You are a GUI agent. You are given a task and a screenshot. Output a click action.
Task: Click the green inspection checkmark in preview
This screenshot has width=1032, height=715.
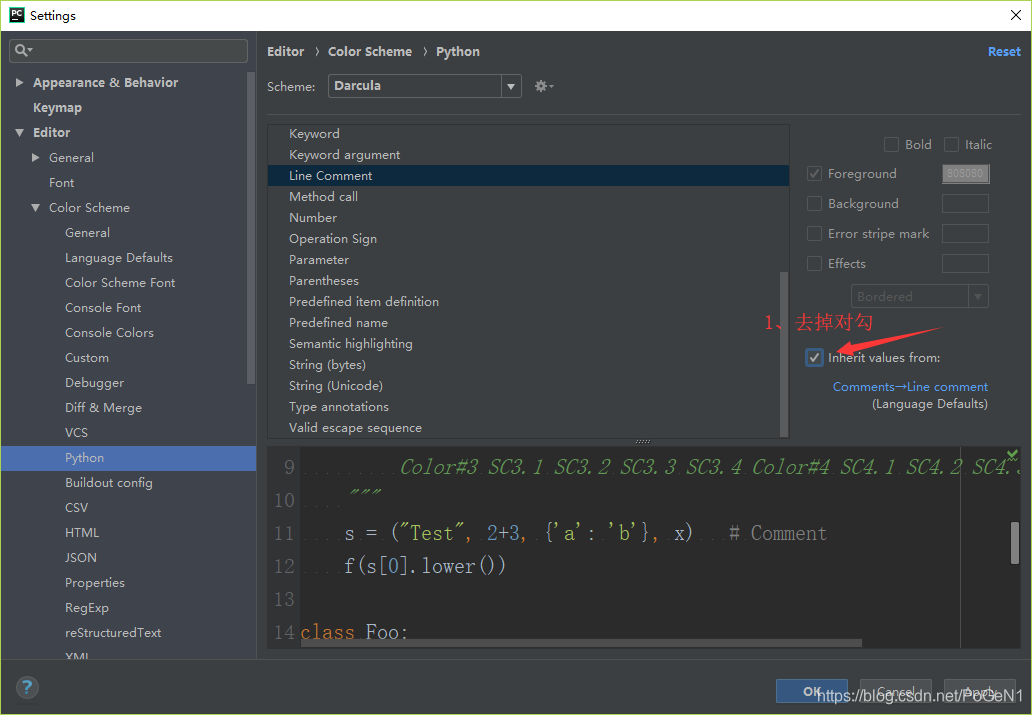[x=1012, y=454]
